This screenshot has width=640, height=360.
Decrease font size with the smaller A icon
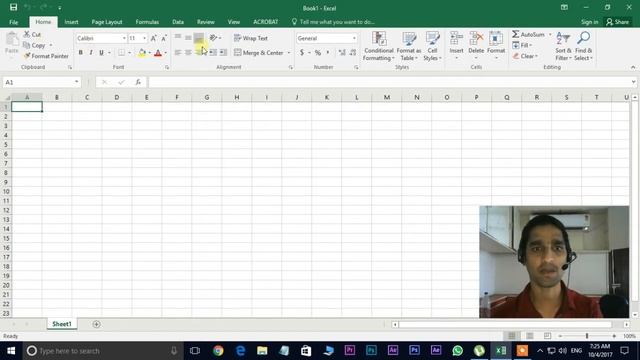164,38
